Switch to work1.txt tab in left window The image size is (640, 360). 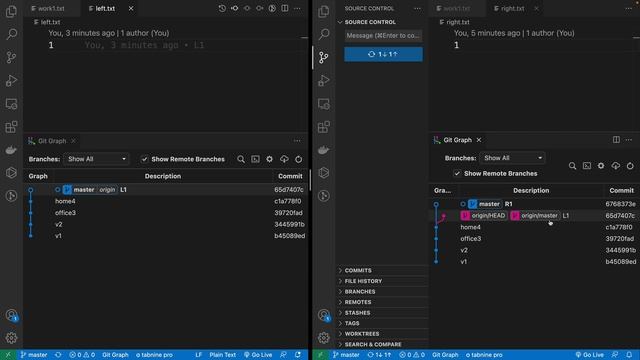pyautogui.click(x=51, y=8)
